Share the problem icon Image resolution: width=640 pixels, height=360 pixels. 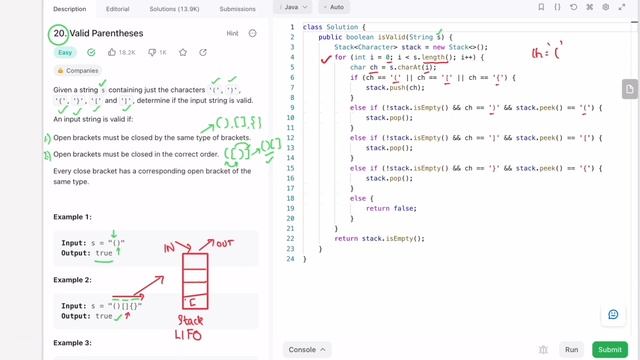click(x=203, y=52)
